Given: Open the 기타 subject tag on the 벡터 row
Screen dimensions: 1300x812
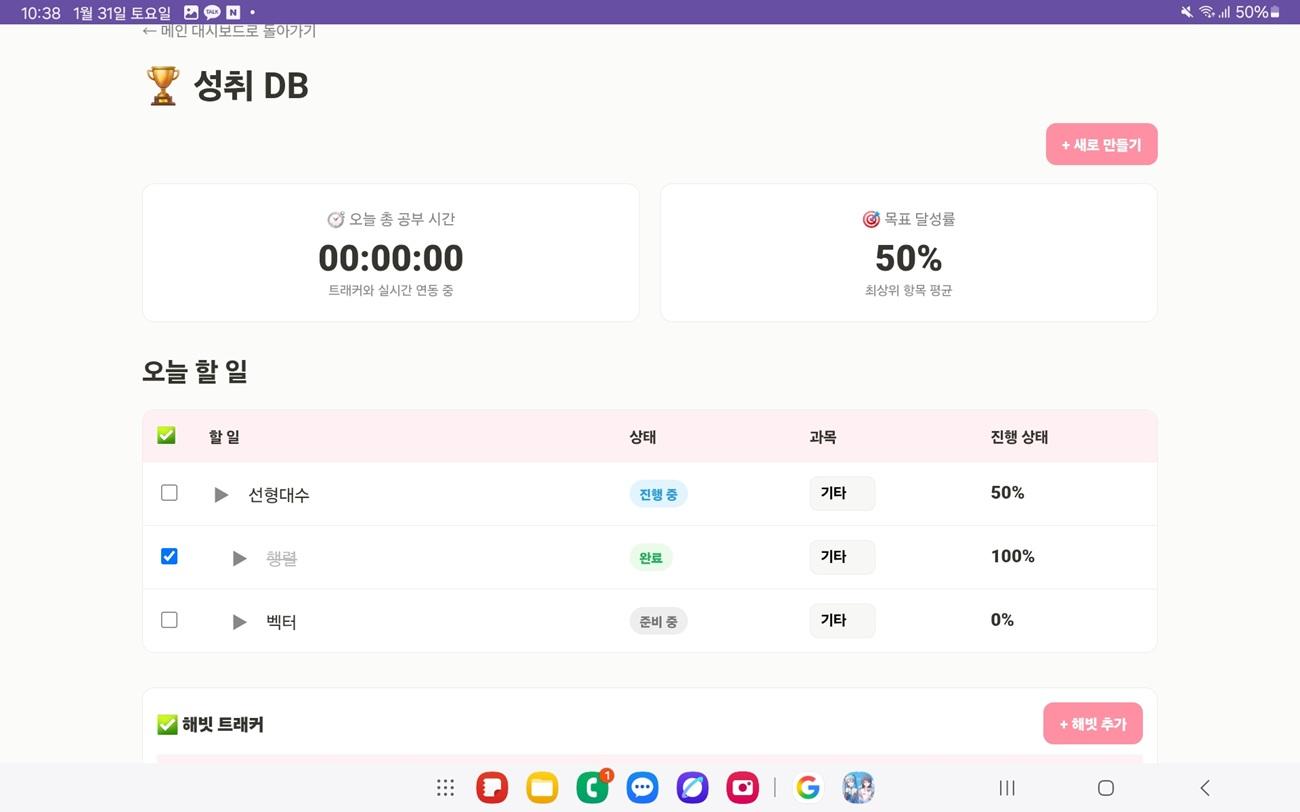Looking at the screenshot, I should 842,620.
